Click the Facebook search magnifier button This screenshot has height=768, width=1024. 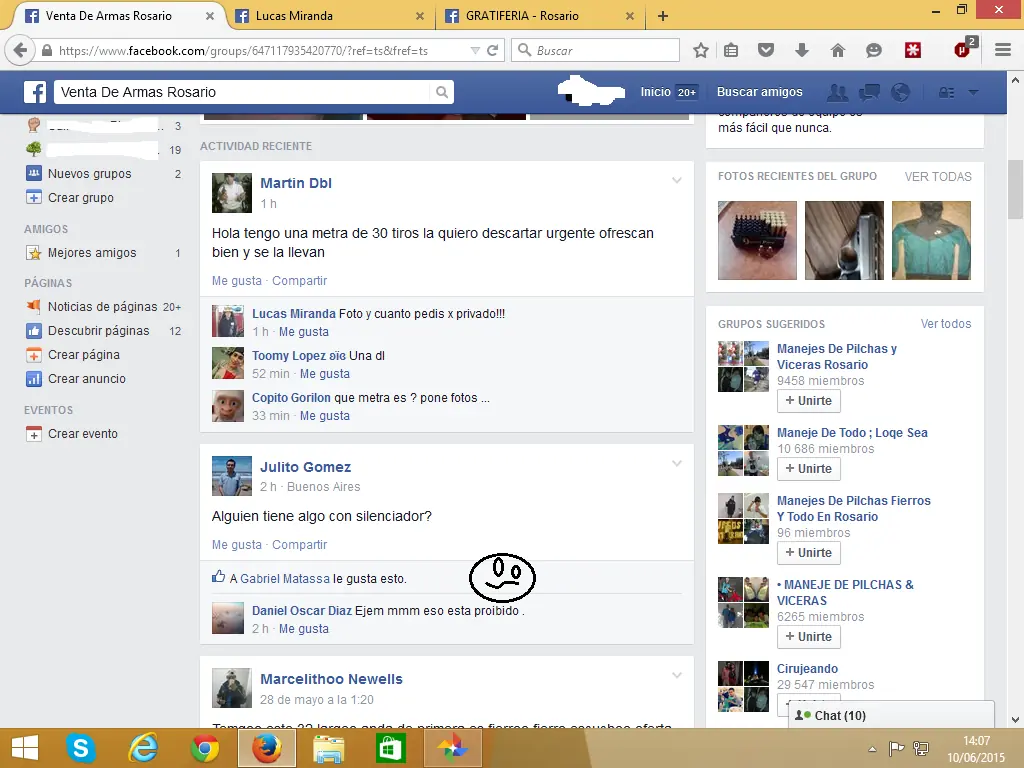pos(442,92)
